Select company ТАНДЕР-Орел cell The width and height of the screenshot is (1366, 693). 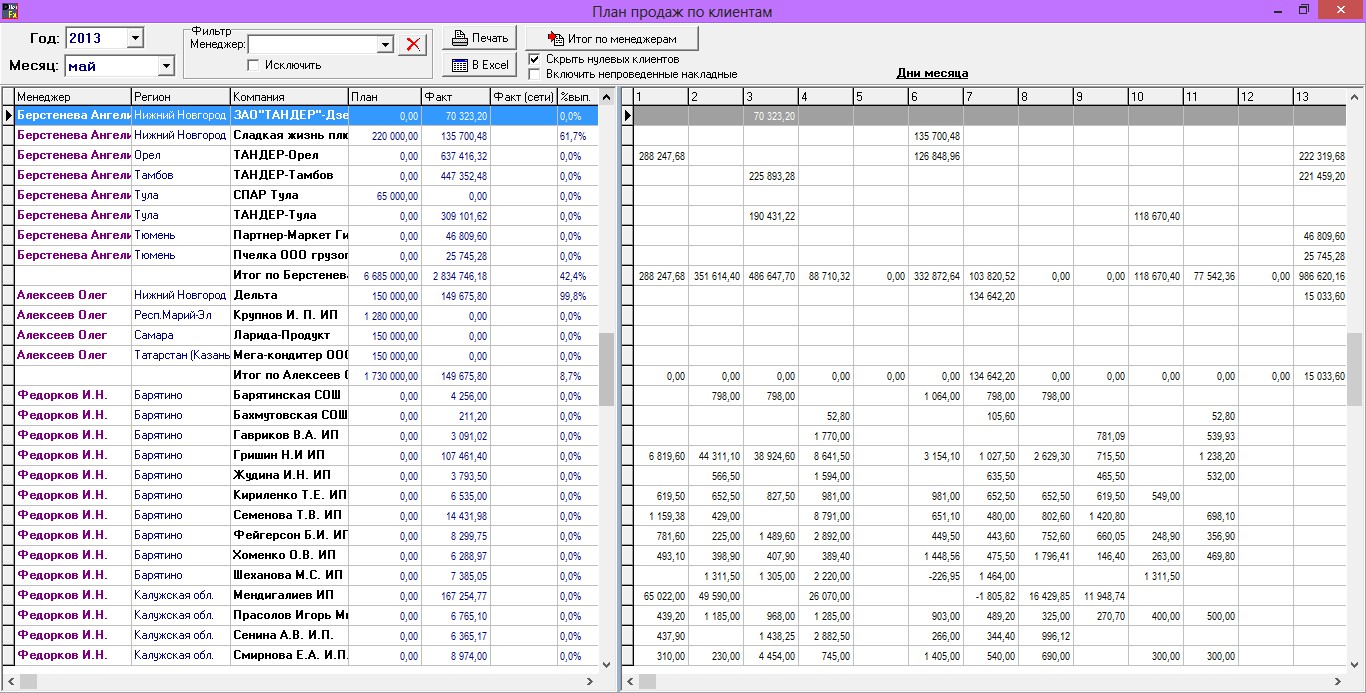[289, 156]
